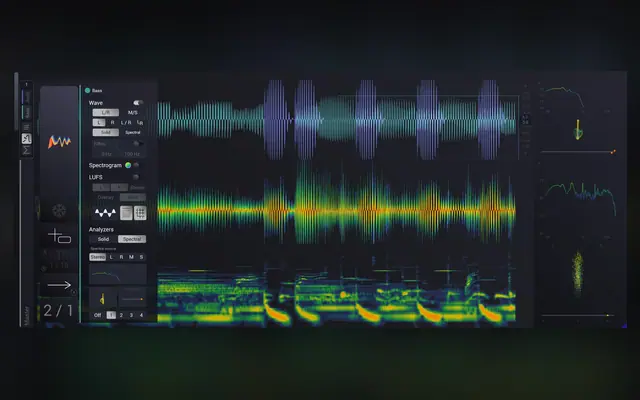Click the plus rectangle add-track icon
Screen dimensions: 640x400
(60, 236)
